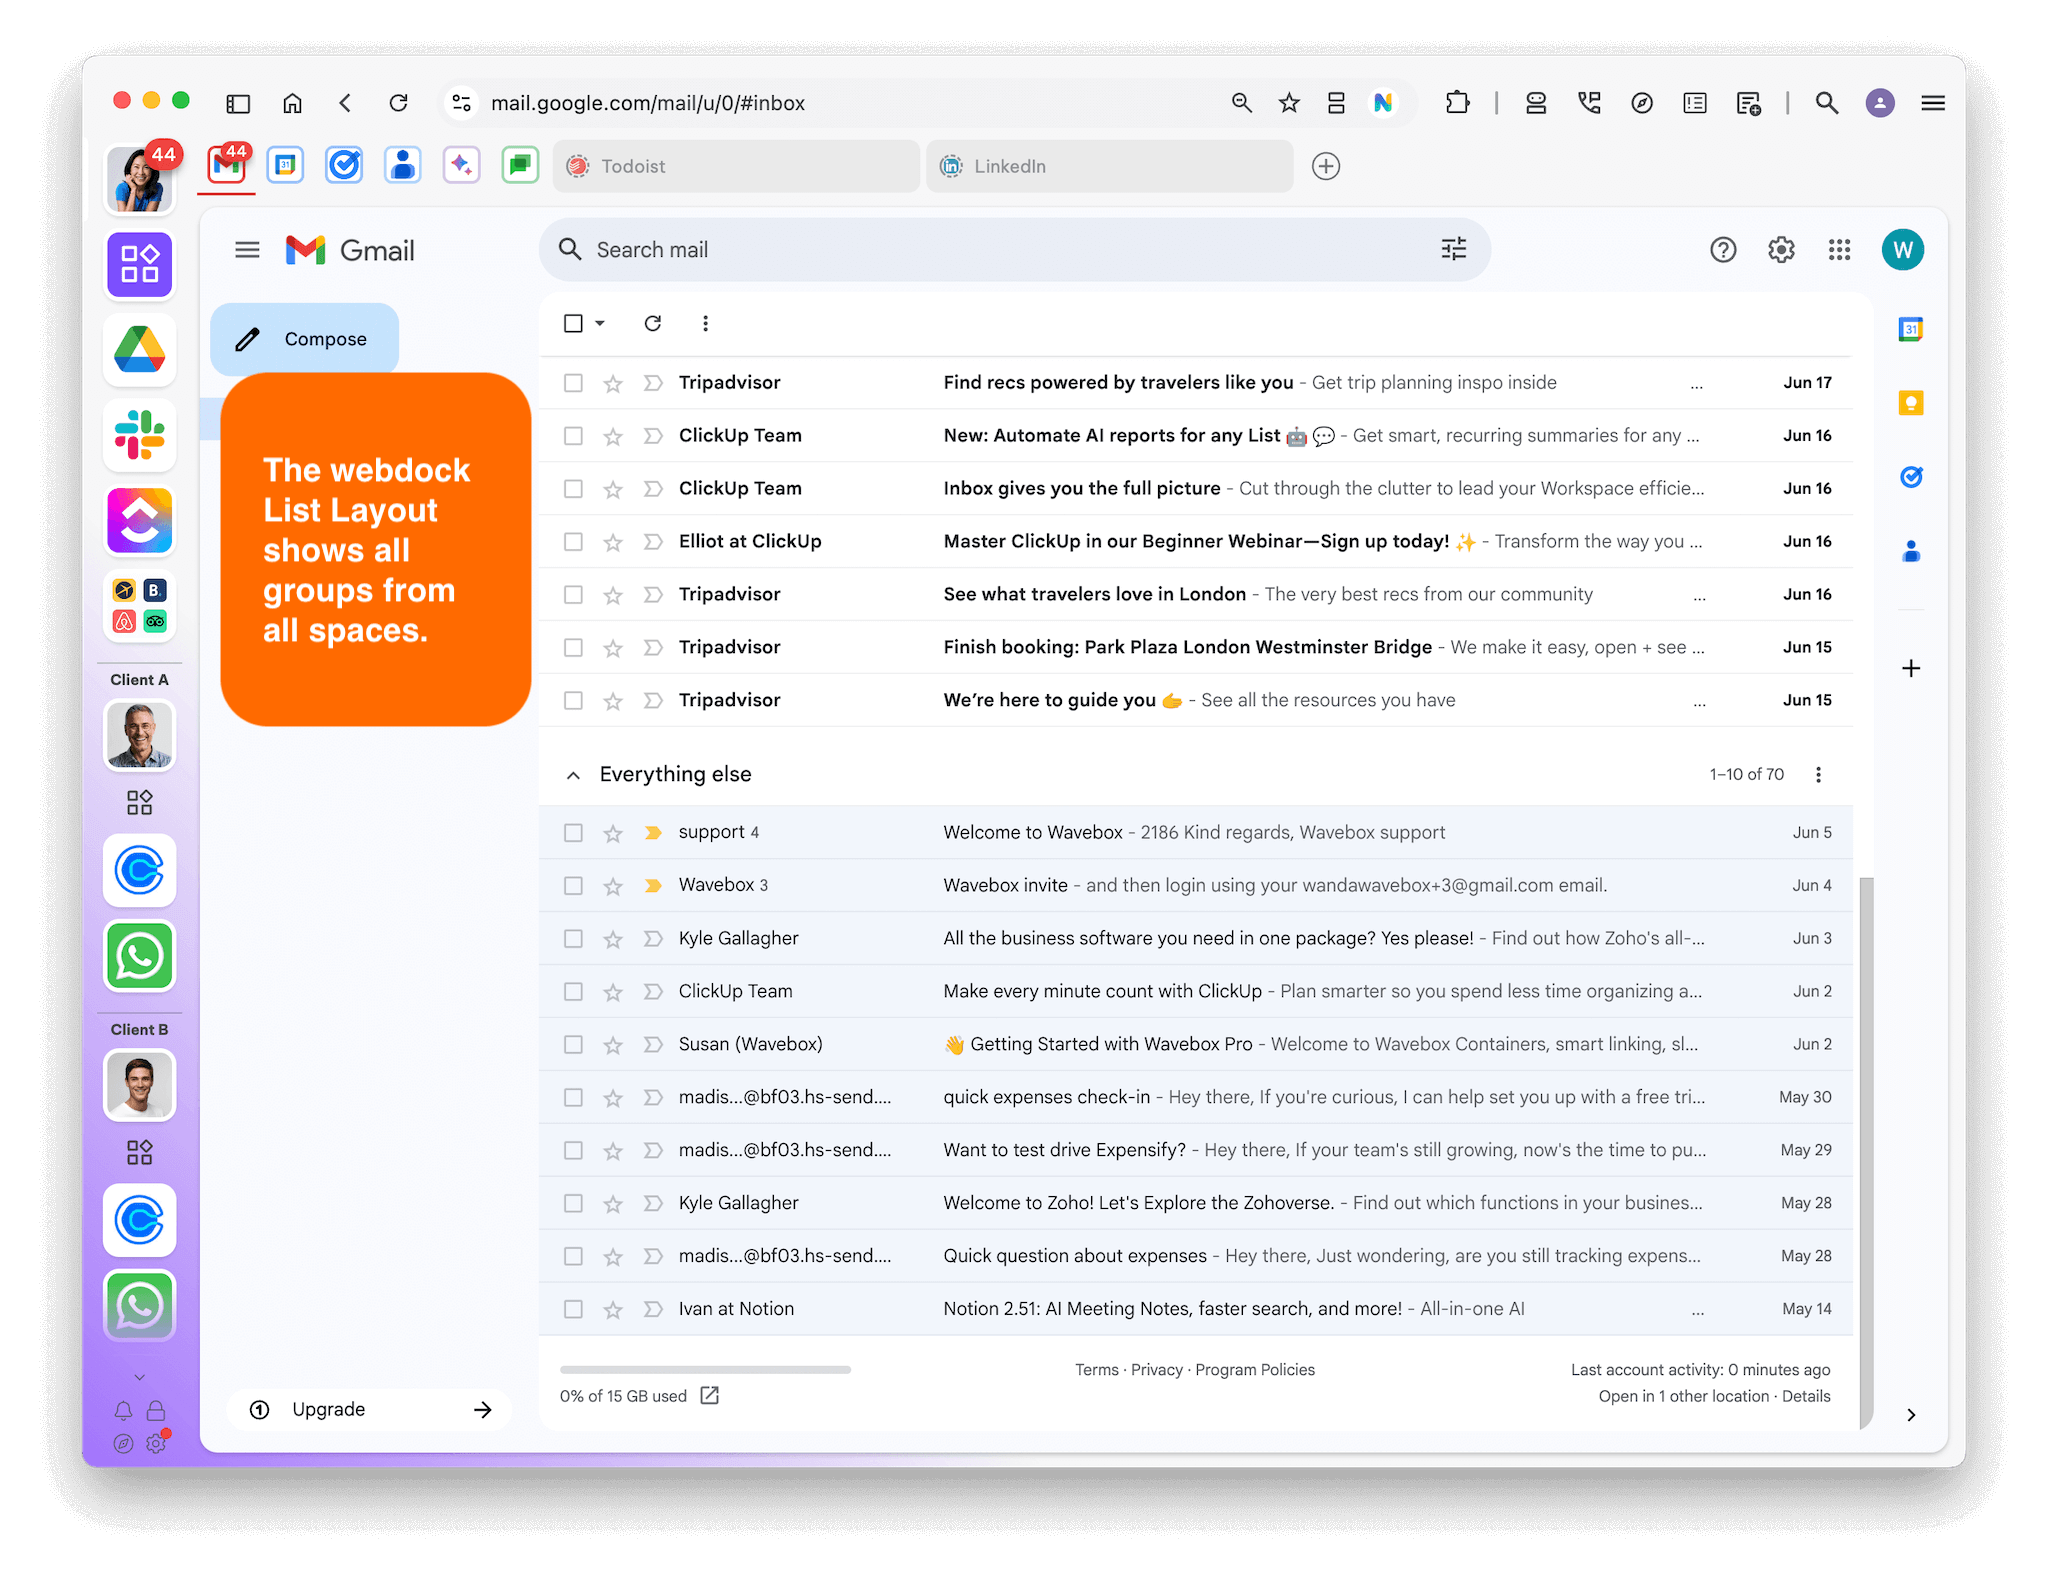
Task: Open the inbox More options menu
Action: coord(705,323)
